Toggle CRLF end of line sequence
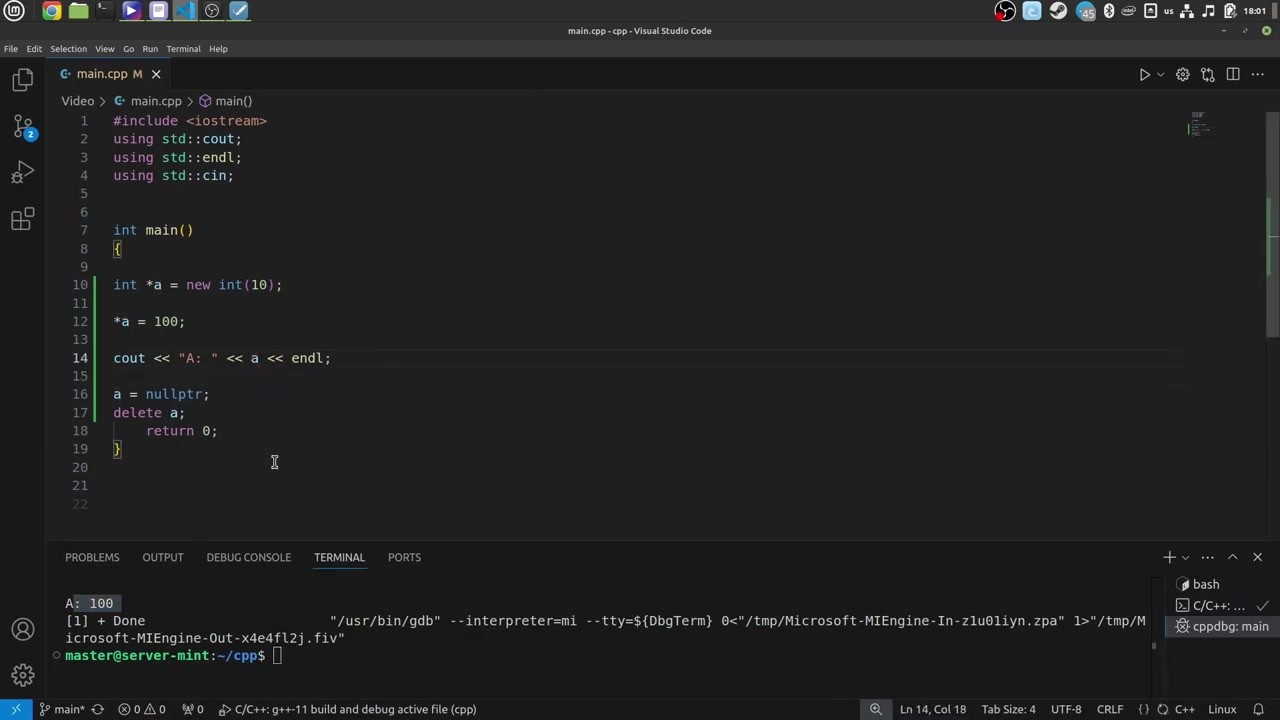Image resolution: width=1280 pixels, height=720 pixels. tap(1110, 709)
